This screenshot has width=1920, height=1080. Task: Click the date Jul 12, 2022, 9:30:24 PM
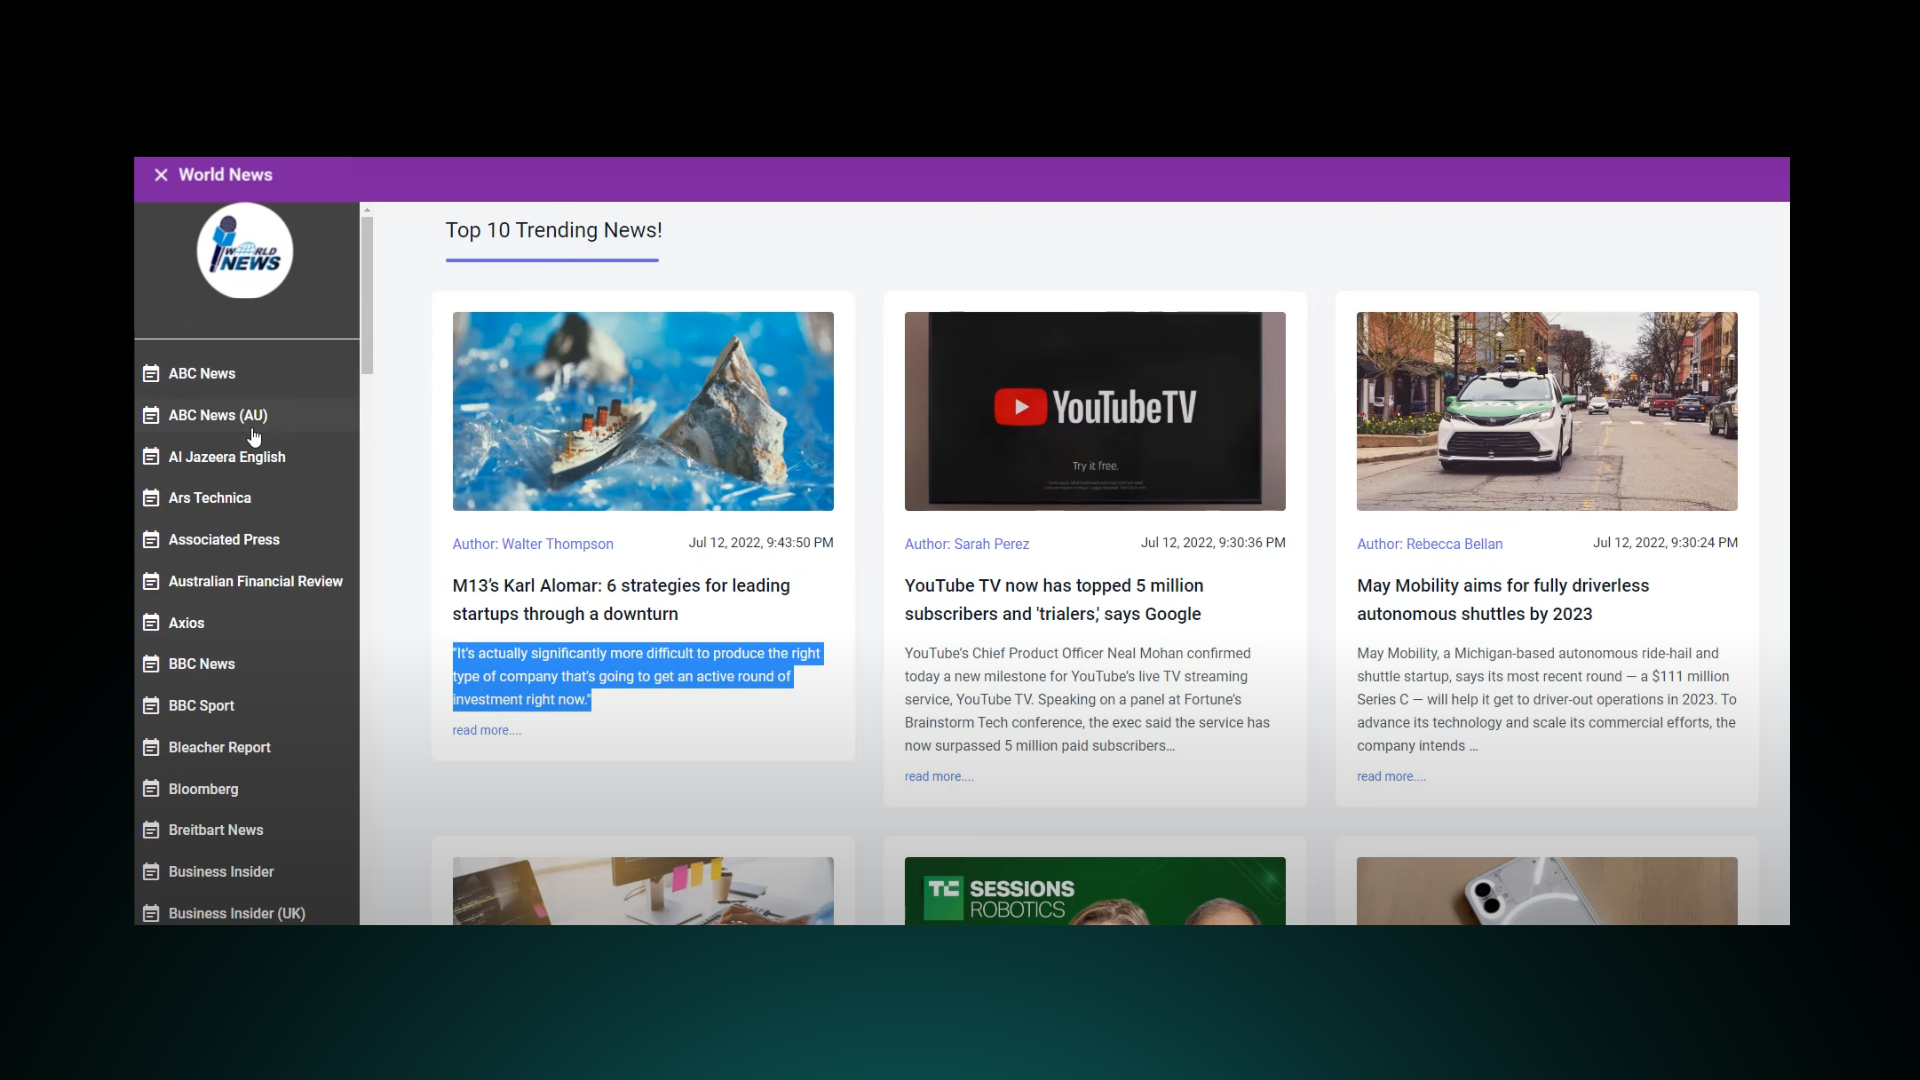pyautogui.click(x=1665, y=543)
